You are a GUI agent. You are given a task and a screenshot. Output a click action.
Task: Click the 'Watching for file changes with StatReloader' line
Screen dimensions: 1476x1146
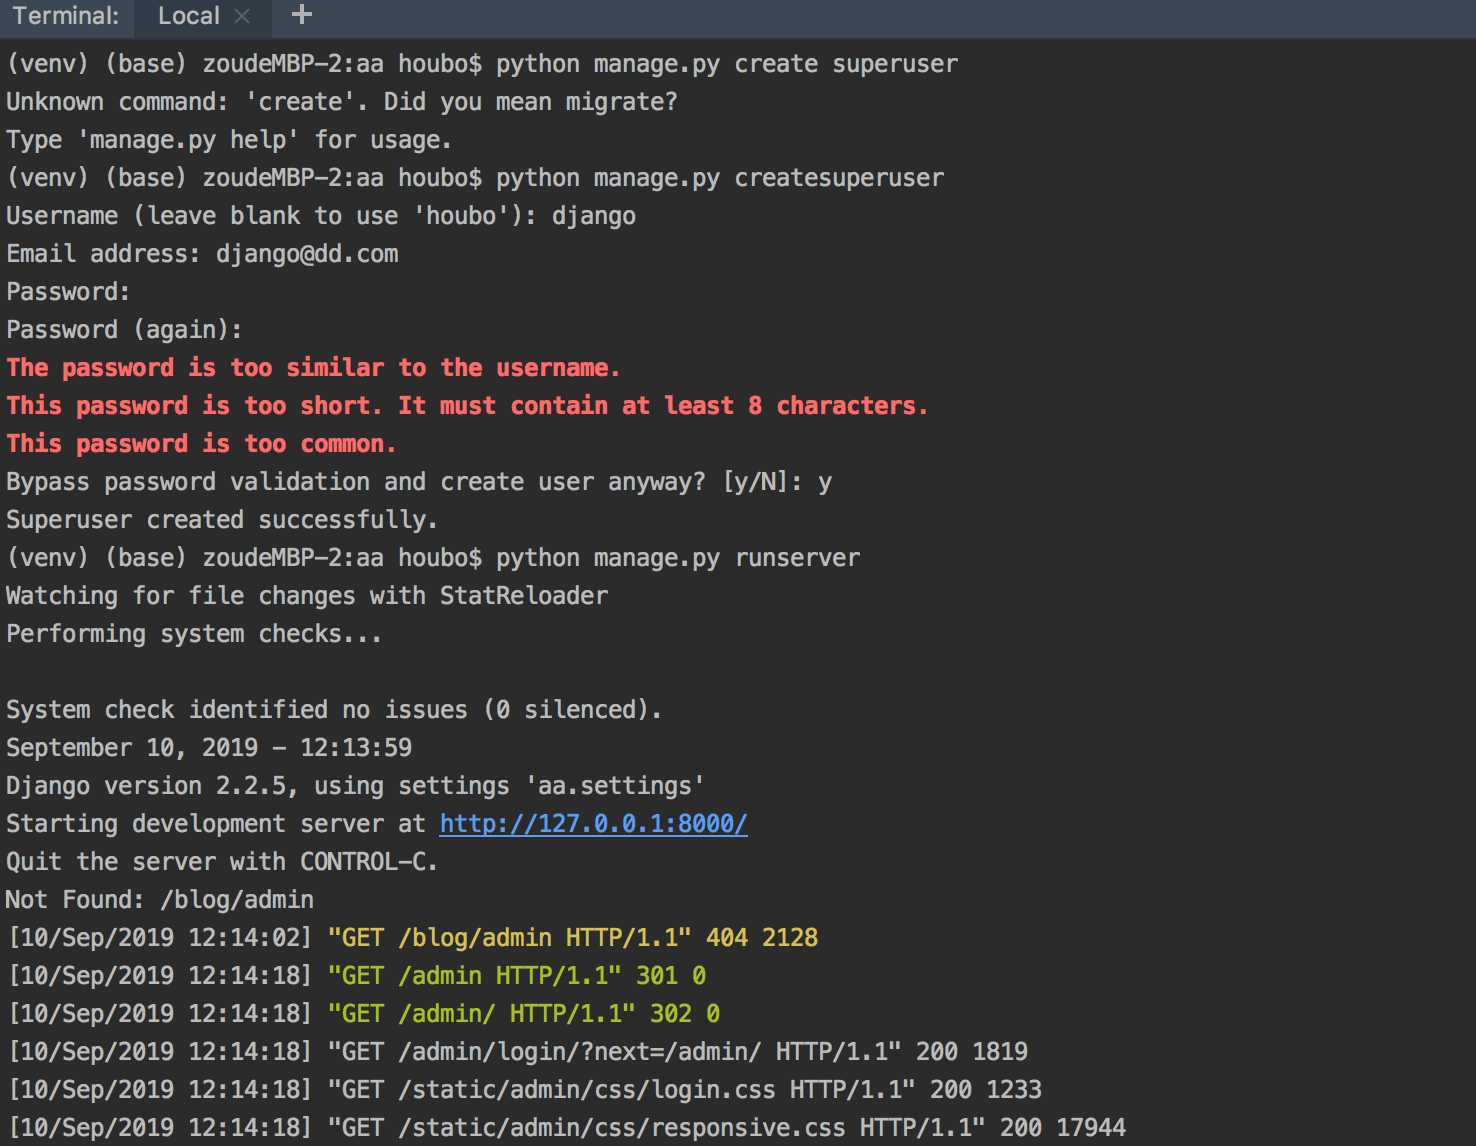tap(307, 596)
